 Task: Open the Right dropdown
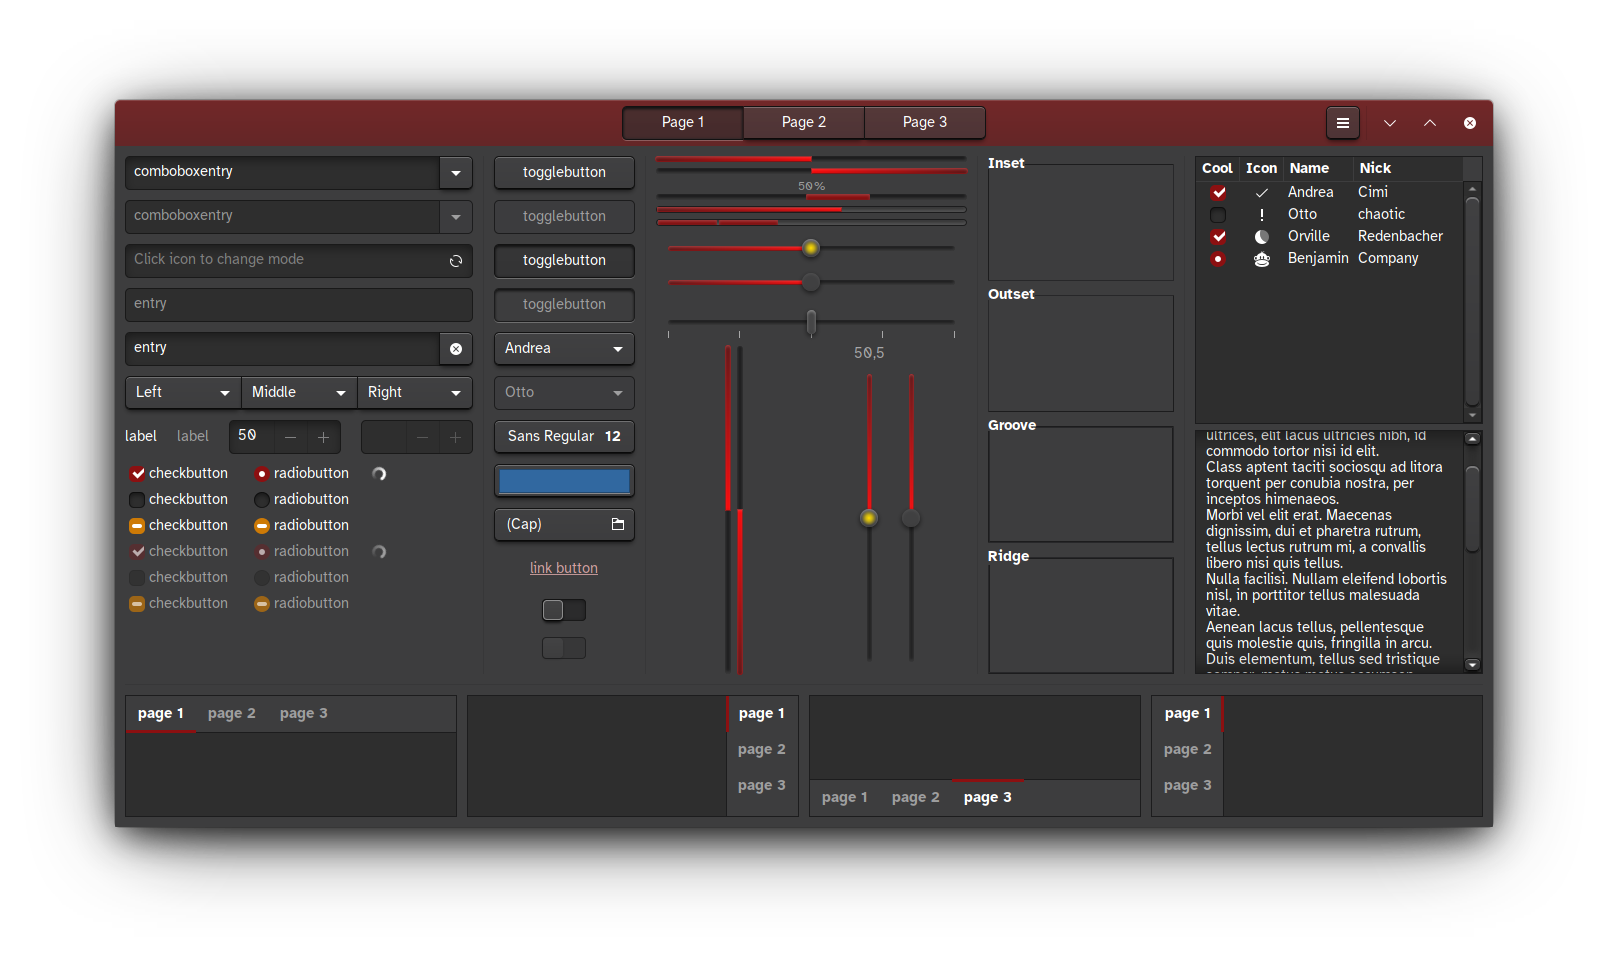pos(415,393)
